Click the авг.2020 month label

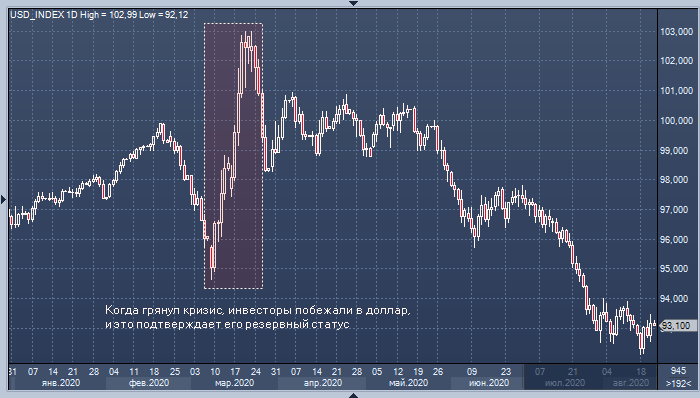click(630, 383)
